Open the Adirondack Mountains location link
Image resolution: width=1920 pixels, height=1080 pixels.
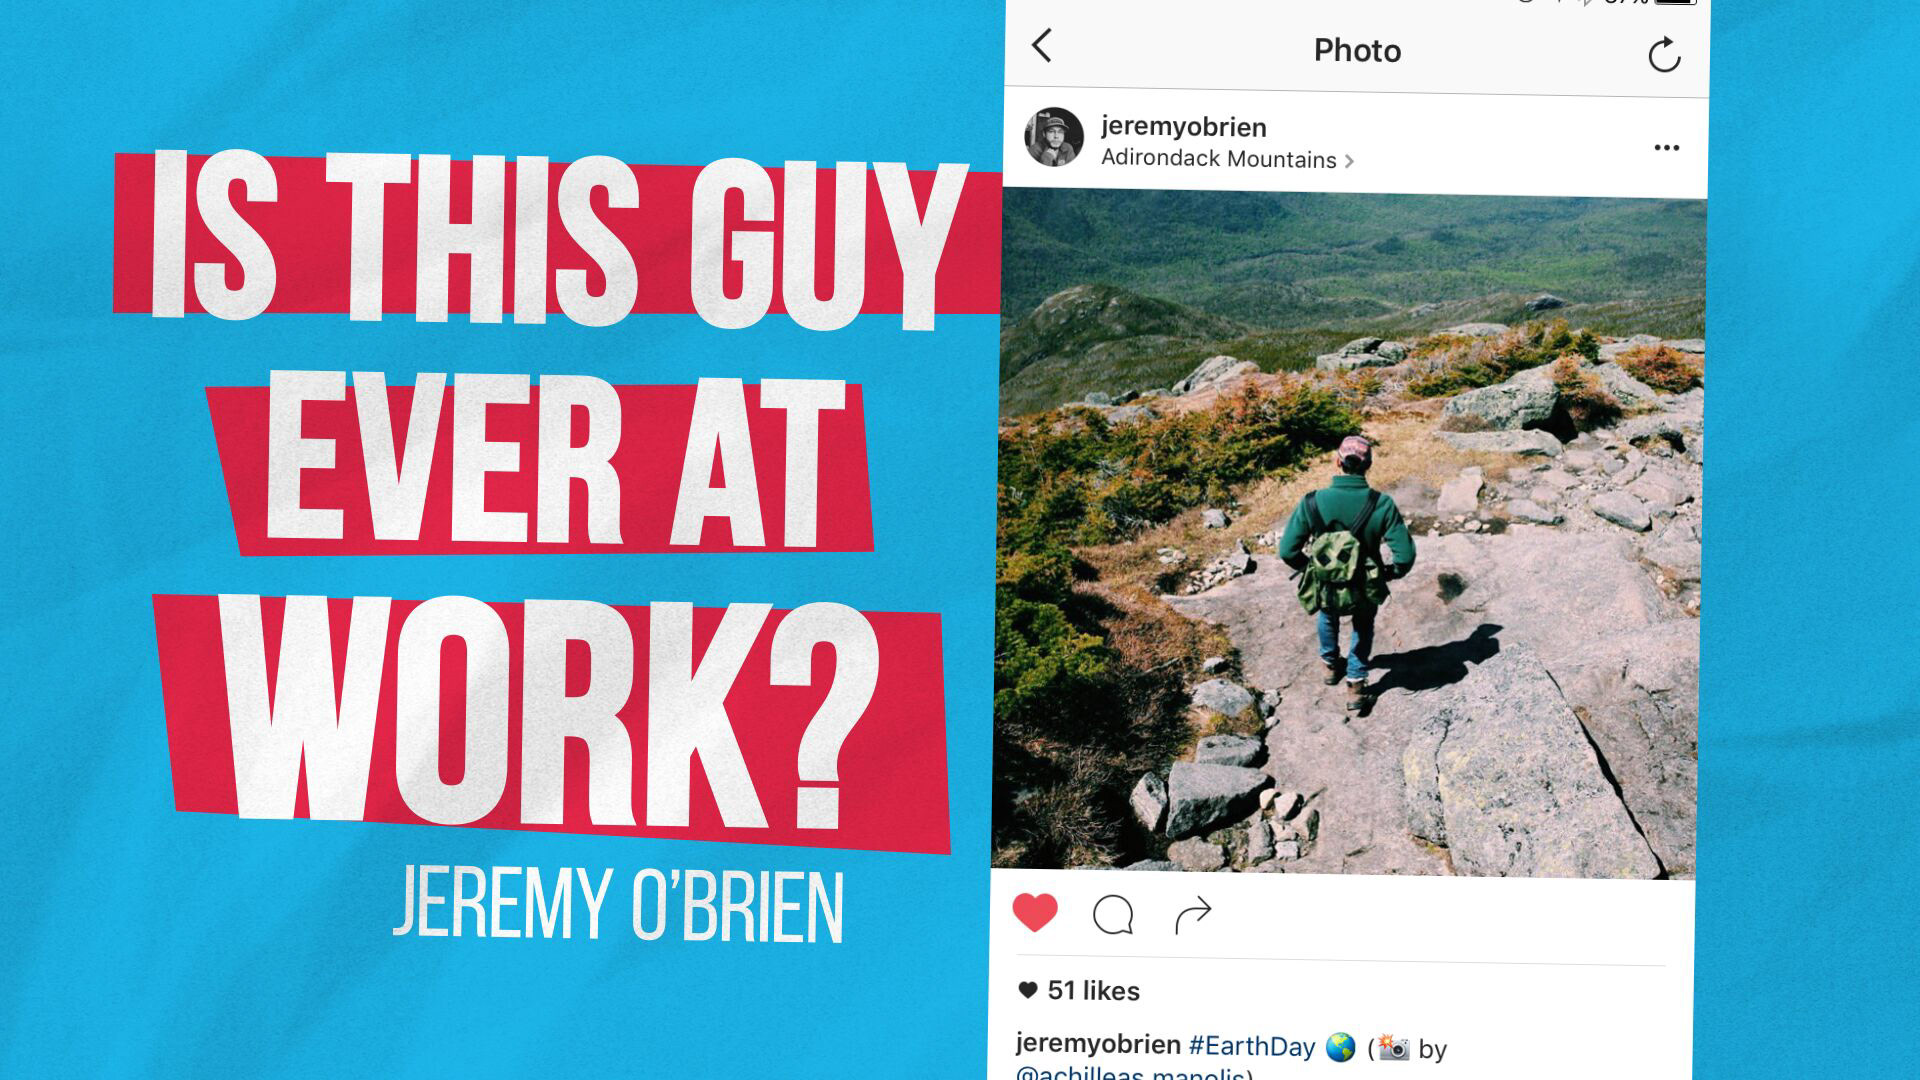click(x=1218, y=159)
